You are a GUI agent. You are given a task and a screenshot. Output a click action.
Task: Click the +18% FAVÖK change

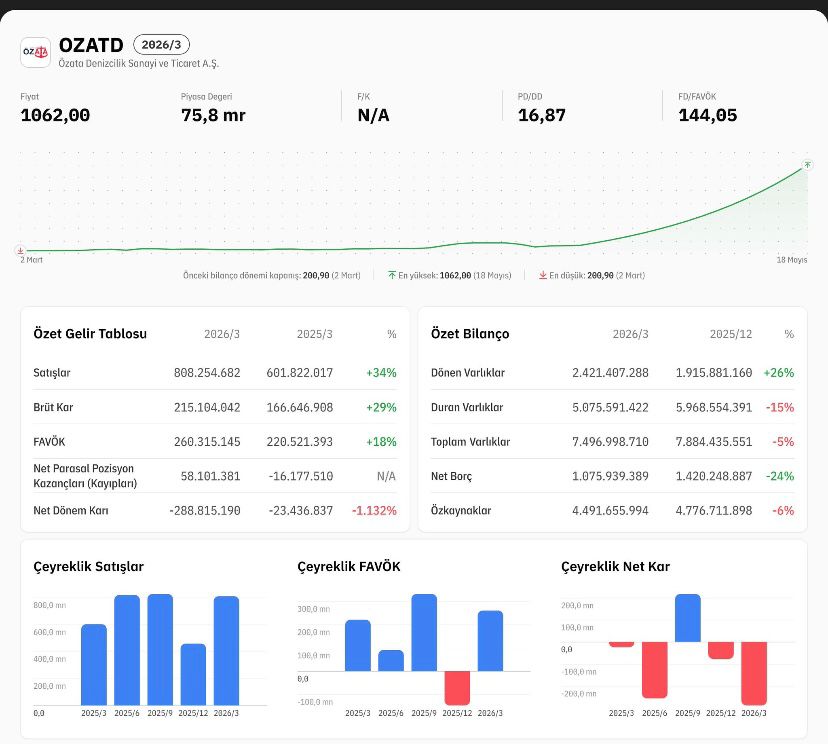click(x=381, y=442)
